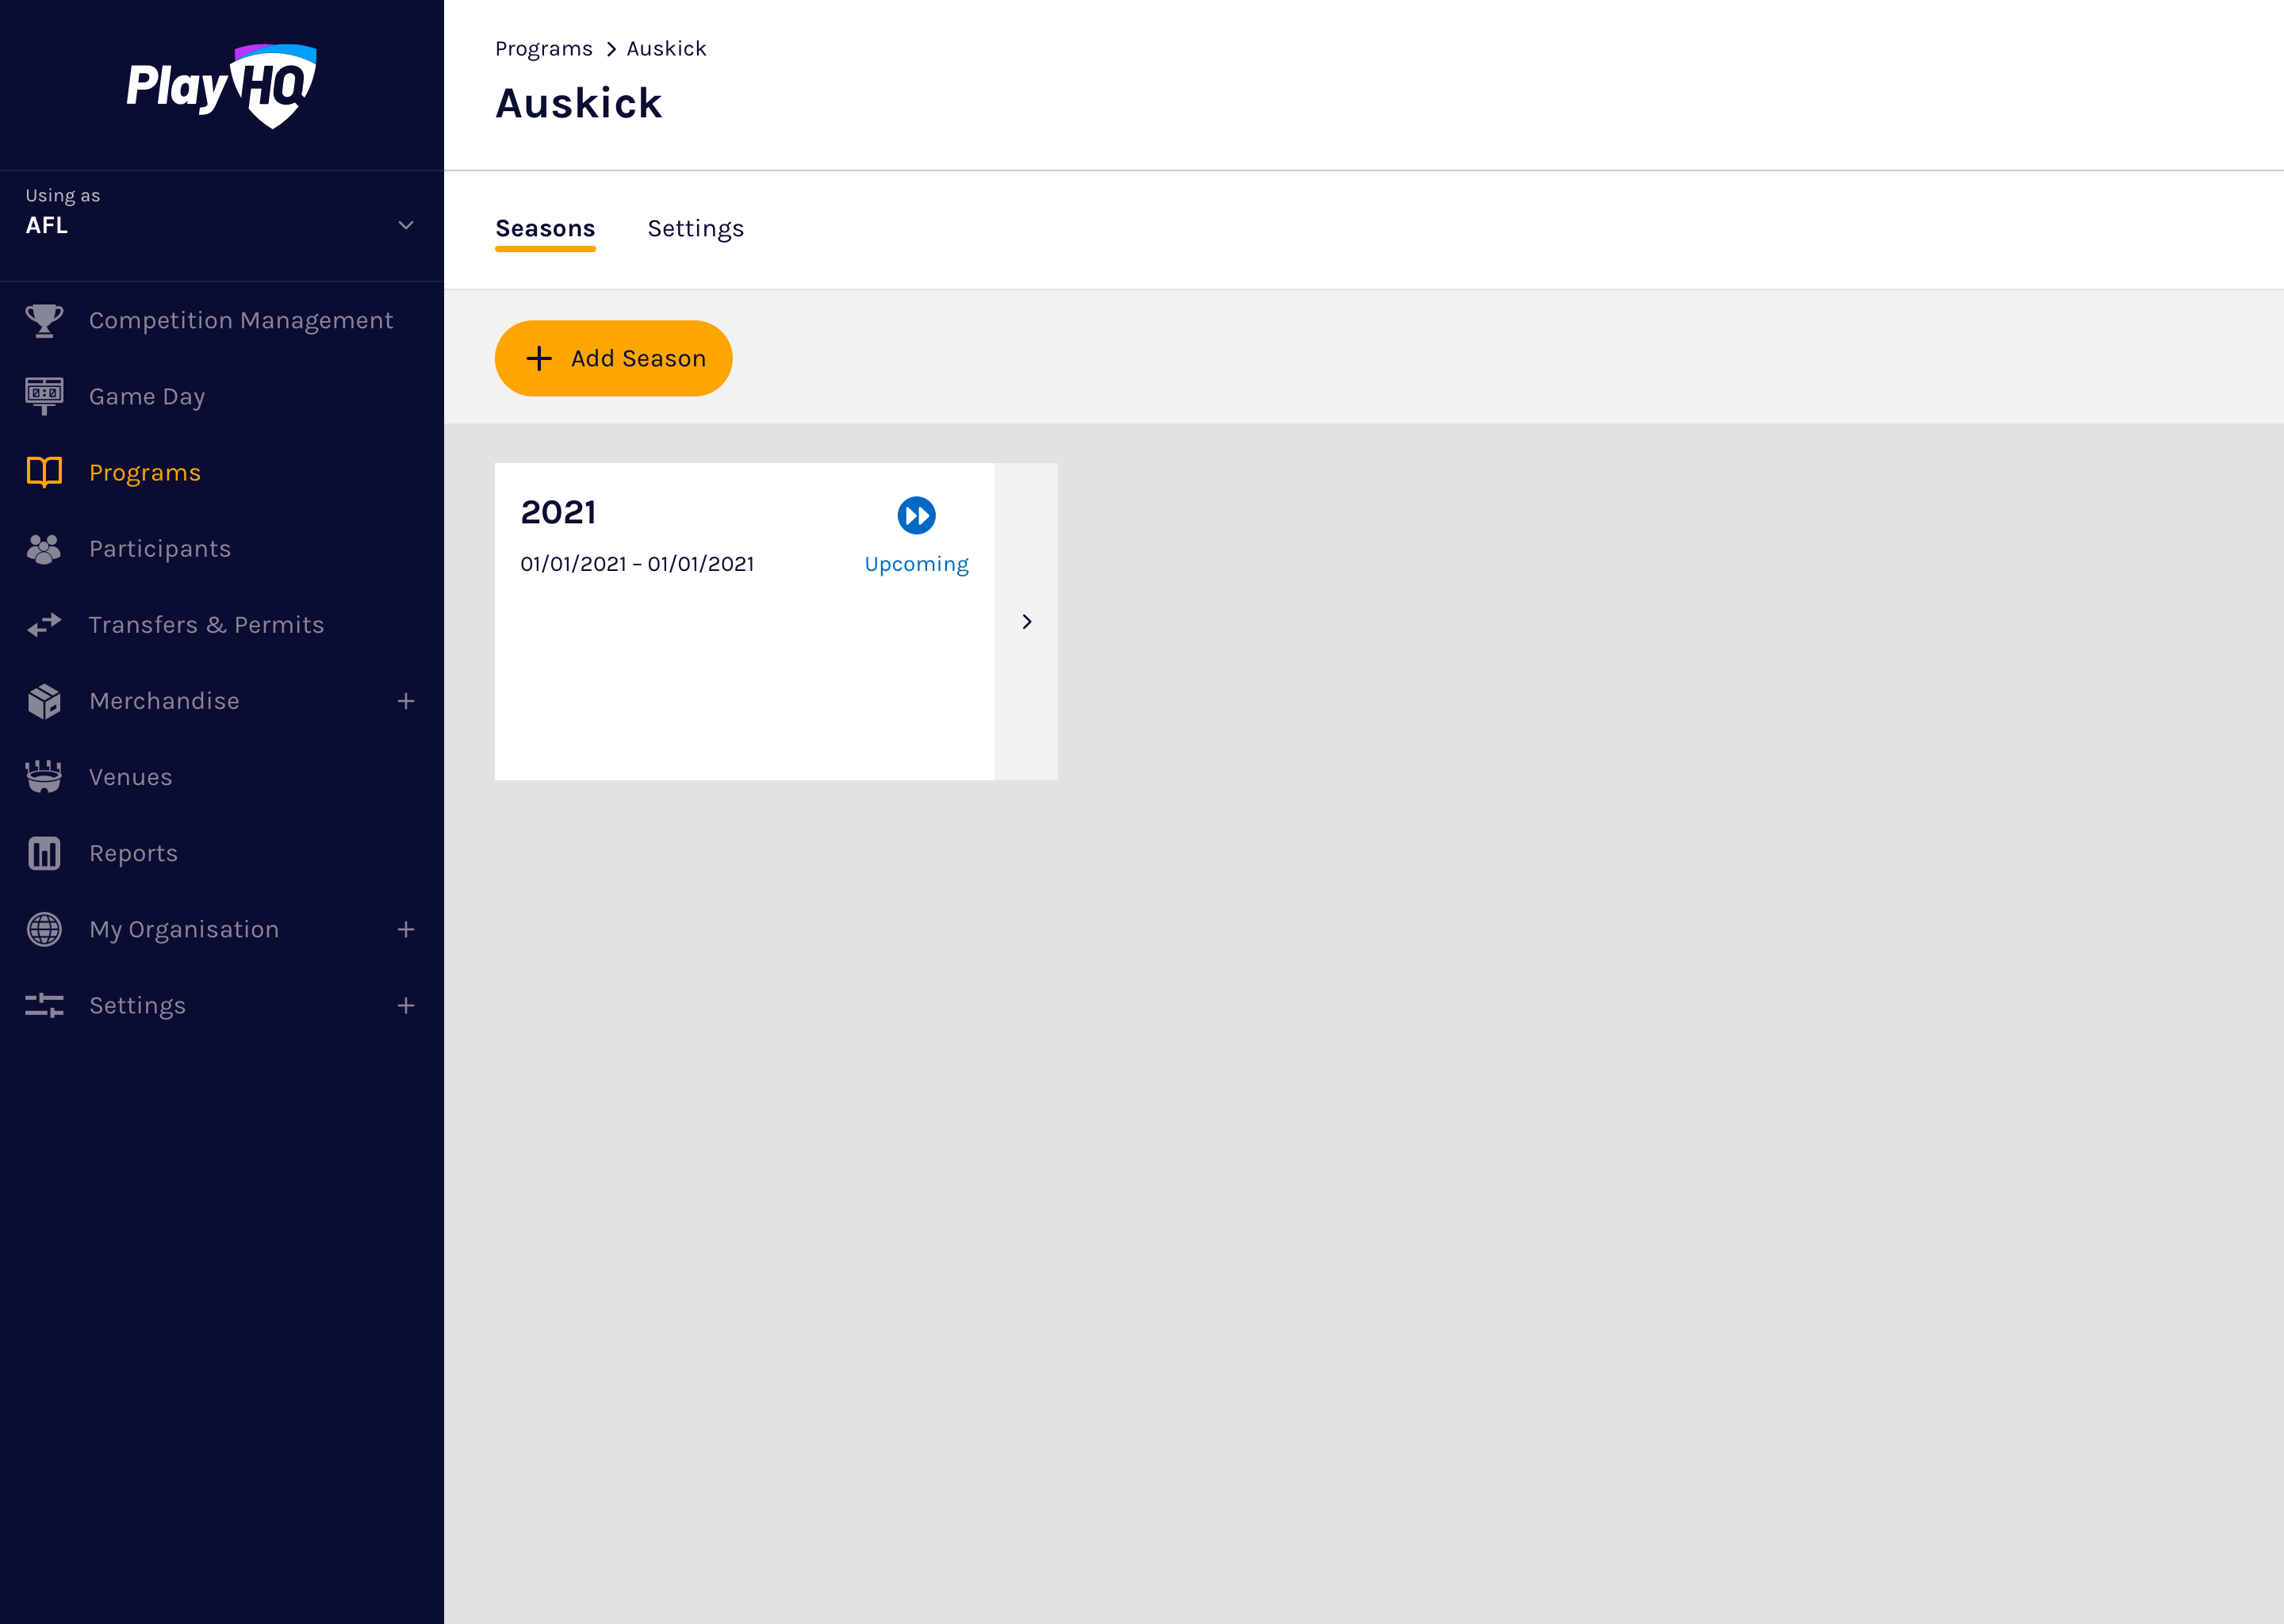
Task: Click the Merchandise box icon
Action: coord(44,701)
